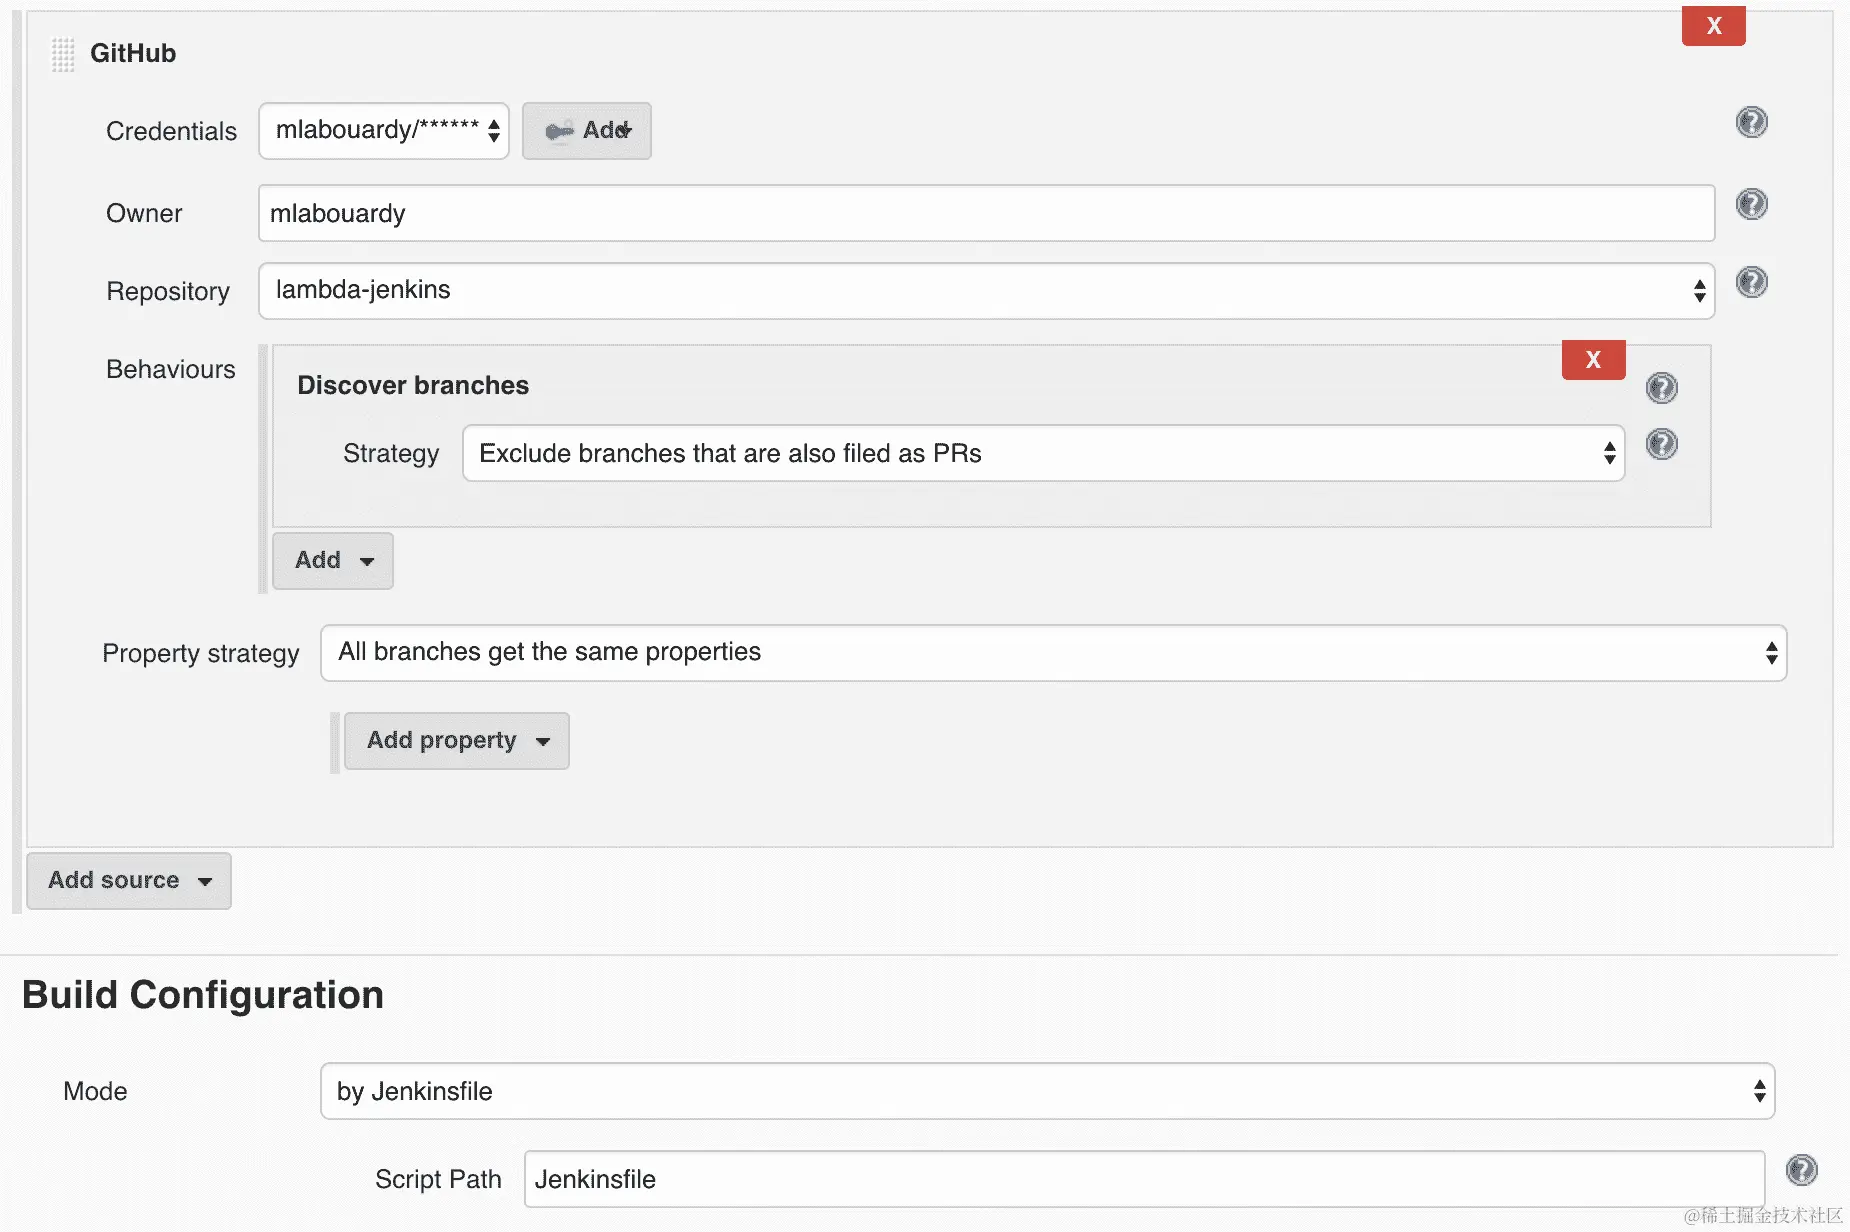Select the build Mode dropdown
This screenshot has height=1232, width=1850.
[1047, 1091]
